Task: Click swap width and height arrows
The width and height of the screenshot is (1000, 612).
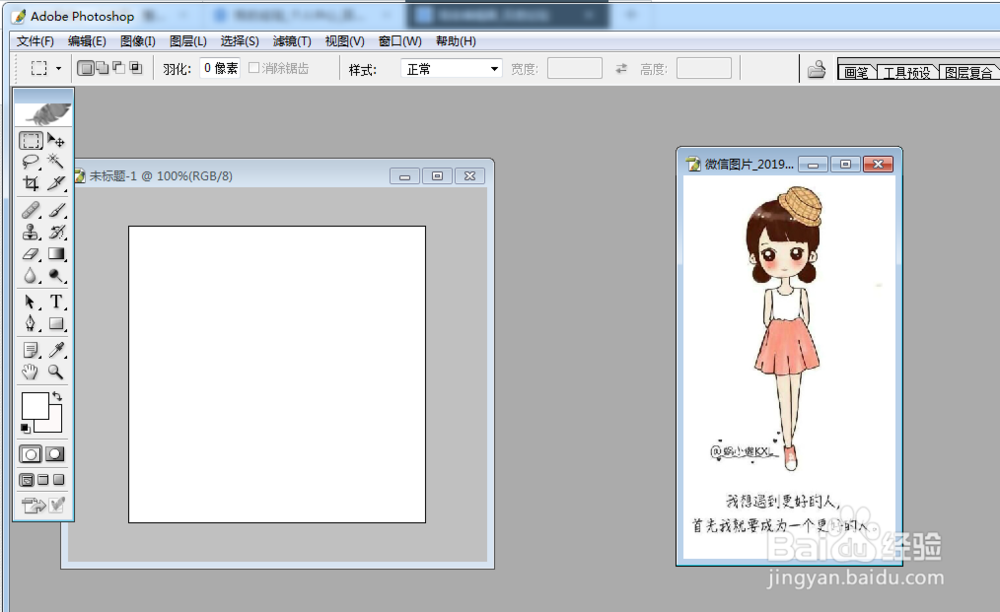Action: (621, 68)
